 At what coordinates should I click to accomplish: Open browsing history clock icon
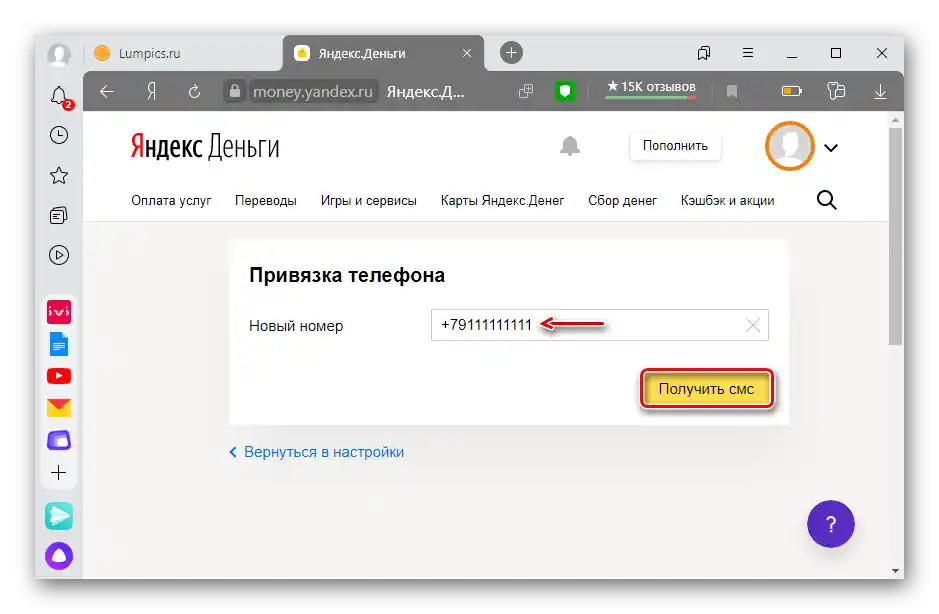point(59,135)
